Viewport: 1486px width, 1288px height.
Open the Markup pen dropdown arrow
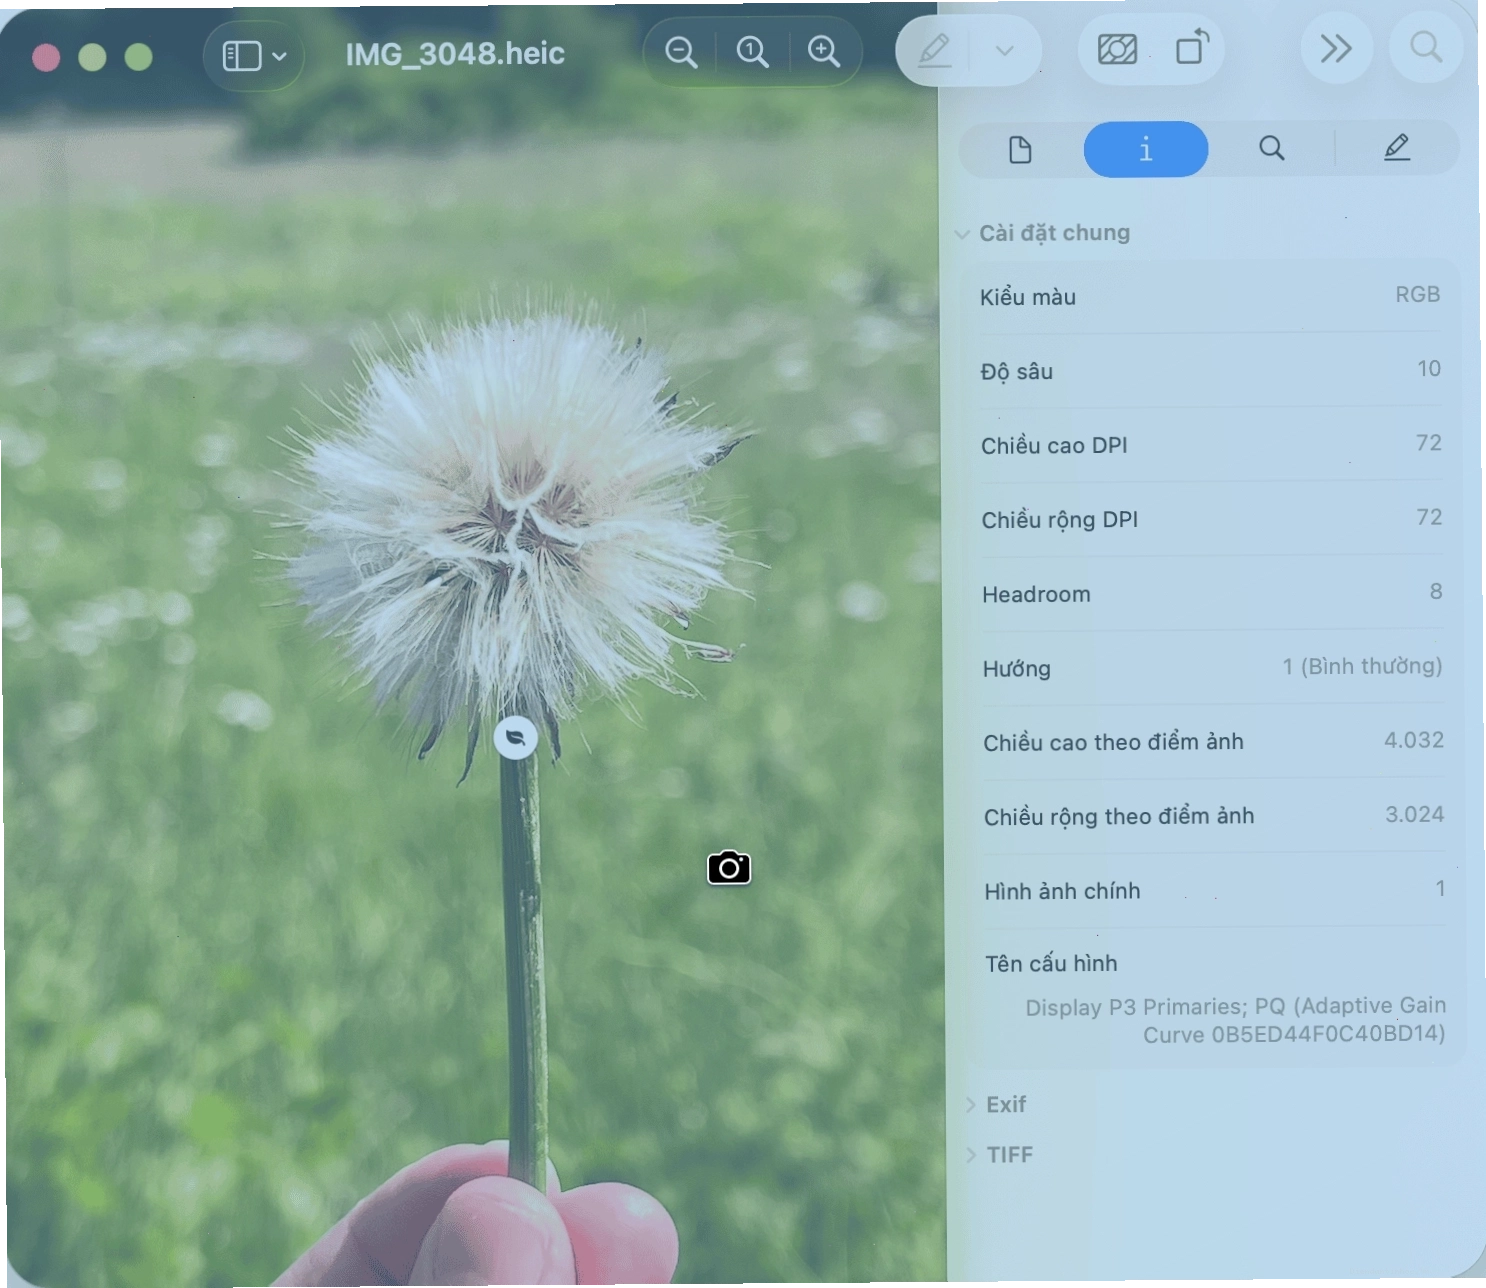coord(1005,51)
